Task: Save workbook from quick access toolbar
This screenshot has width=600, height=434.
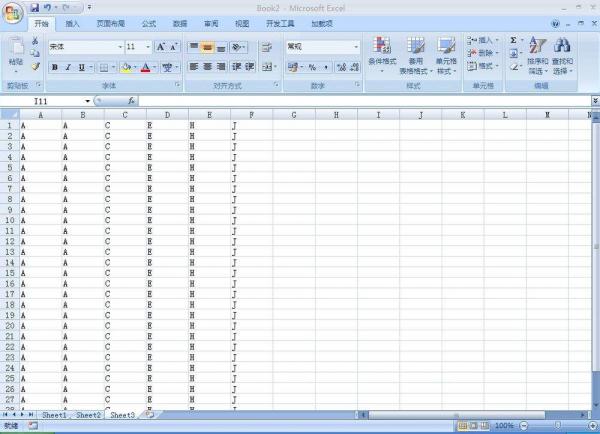Action: (x=35, y=7)
